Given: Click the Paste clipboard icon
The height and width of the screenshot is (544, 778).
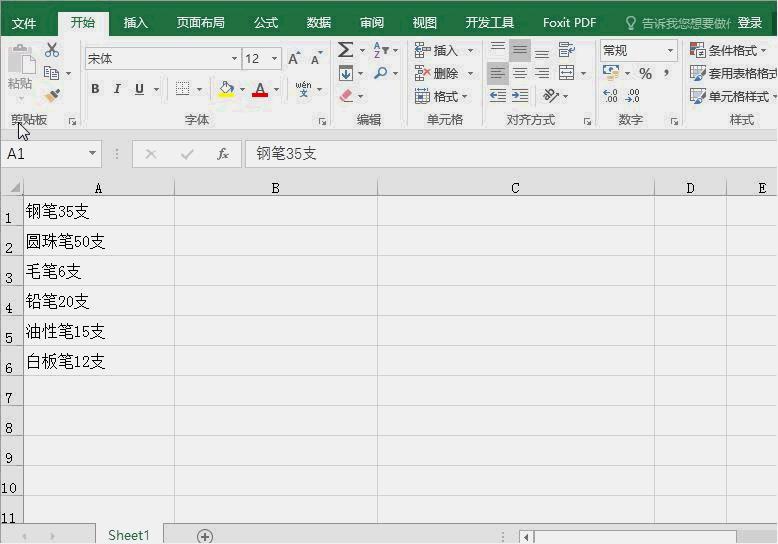Looking at the screenshot, I should tap(21, 60).
